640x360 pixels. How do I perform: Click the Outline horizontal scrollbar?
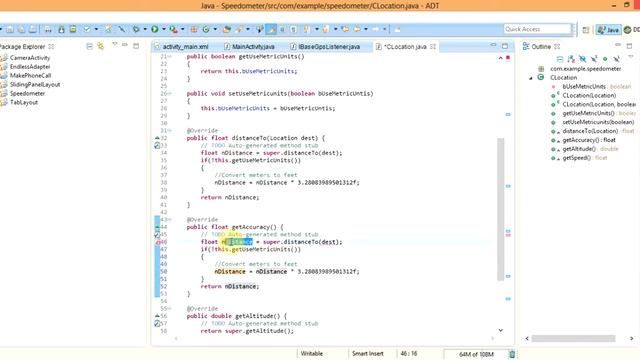coord(573,338)
